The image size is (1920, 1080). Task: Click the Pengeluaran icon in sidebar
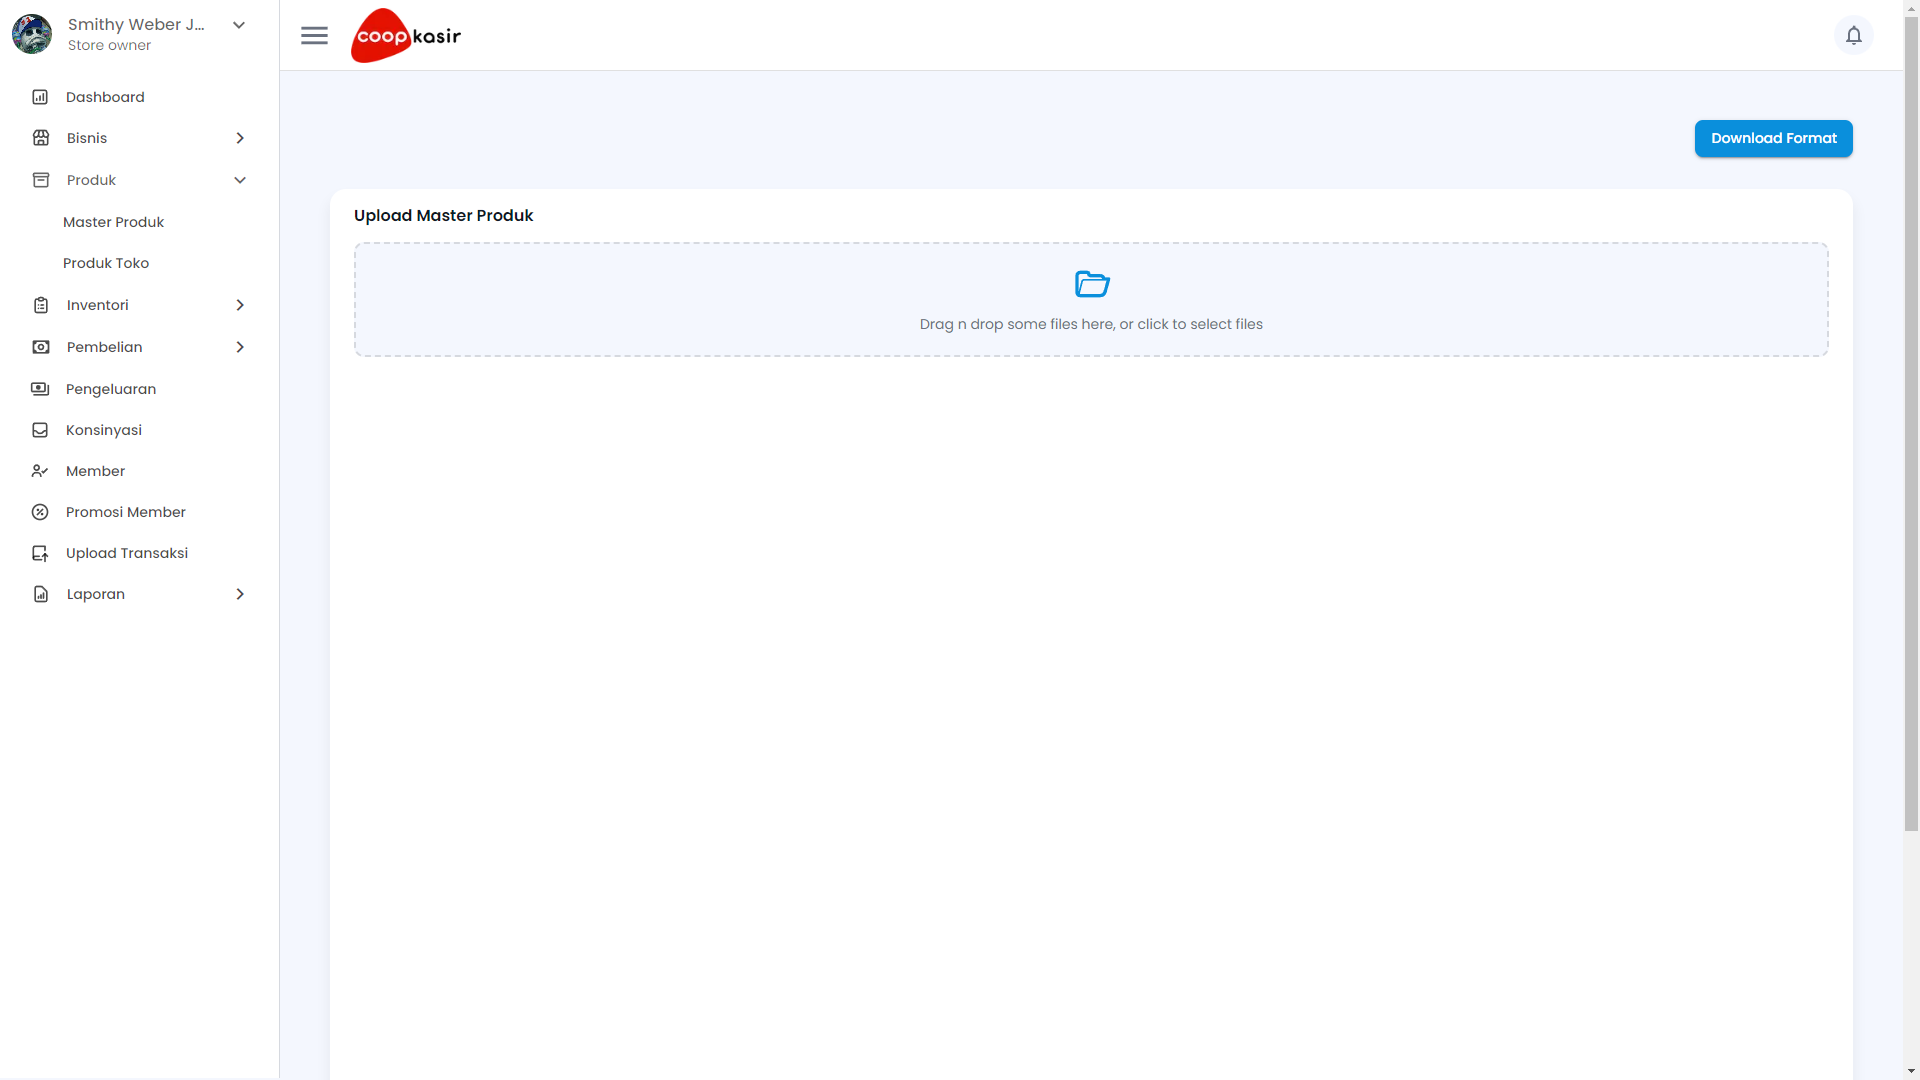click(40, 388)
